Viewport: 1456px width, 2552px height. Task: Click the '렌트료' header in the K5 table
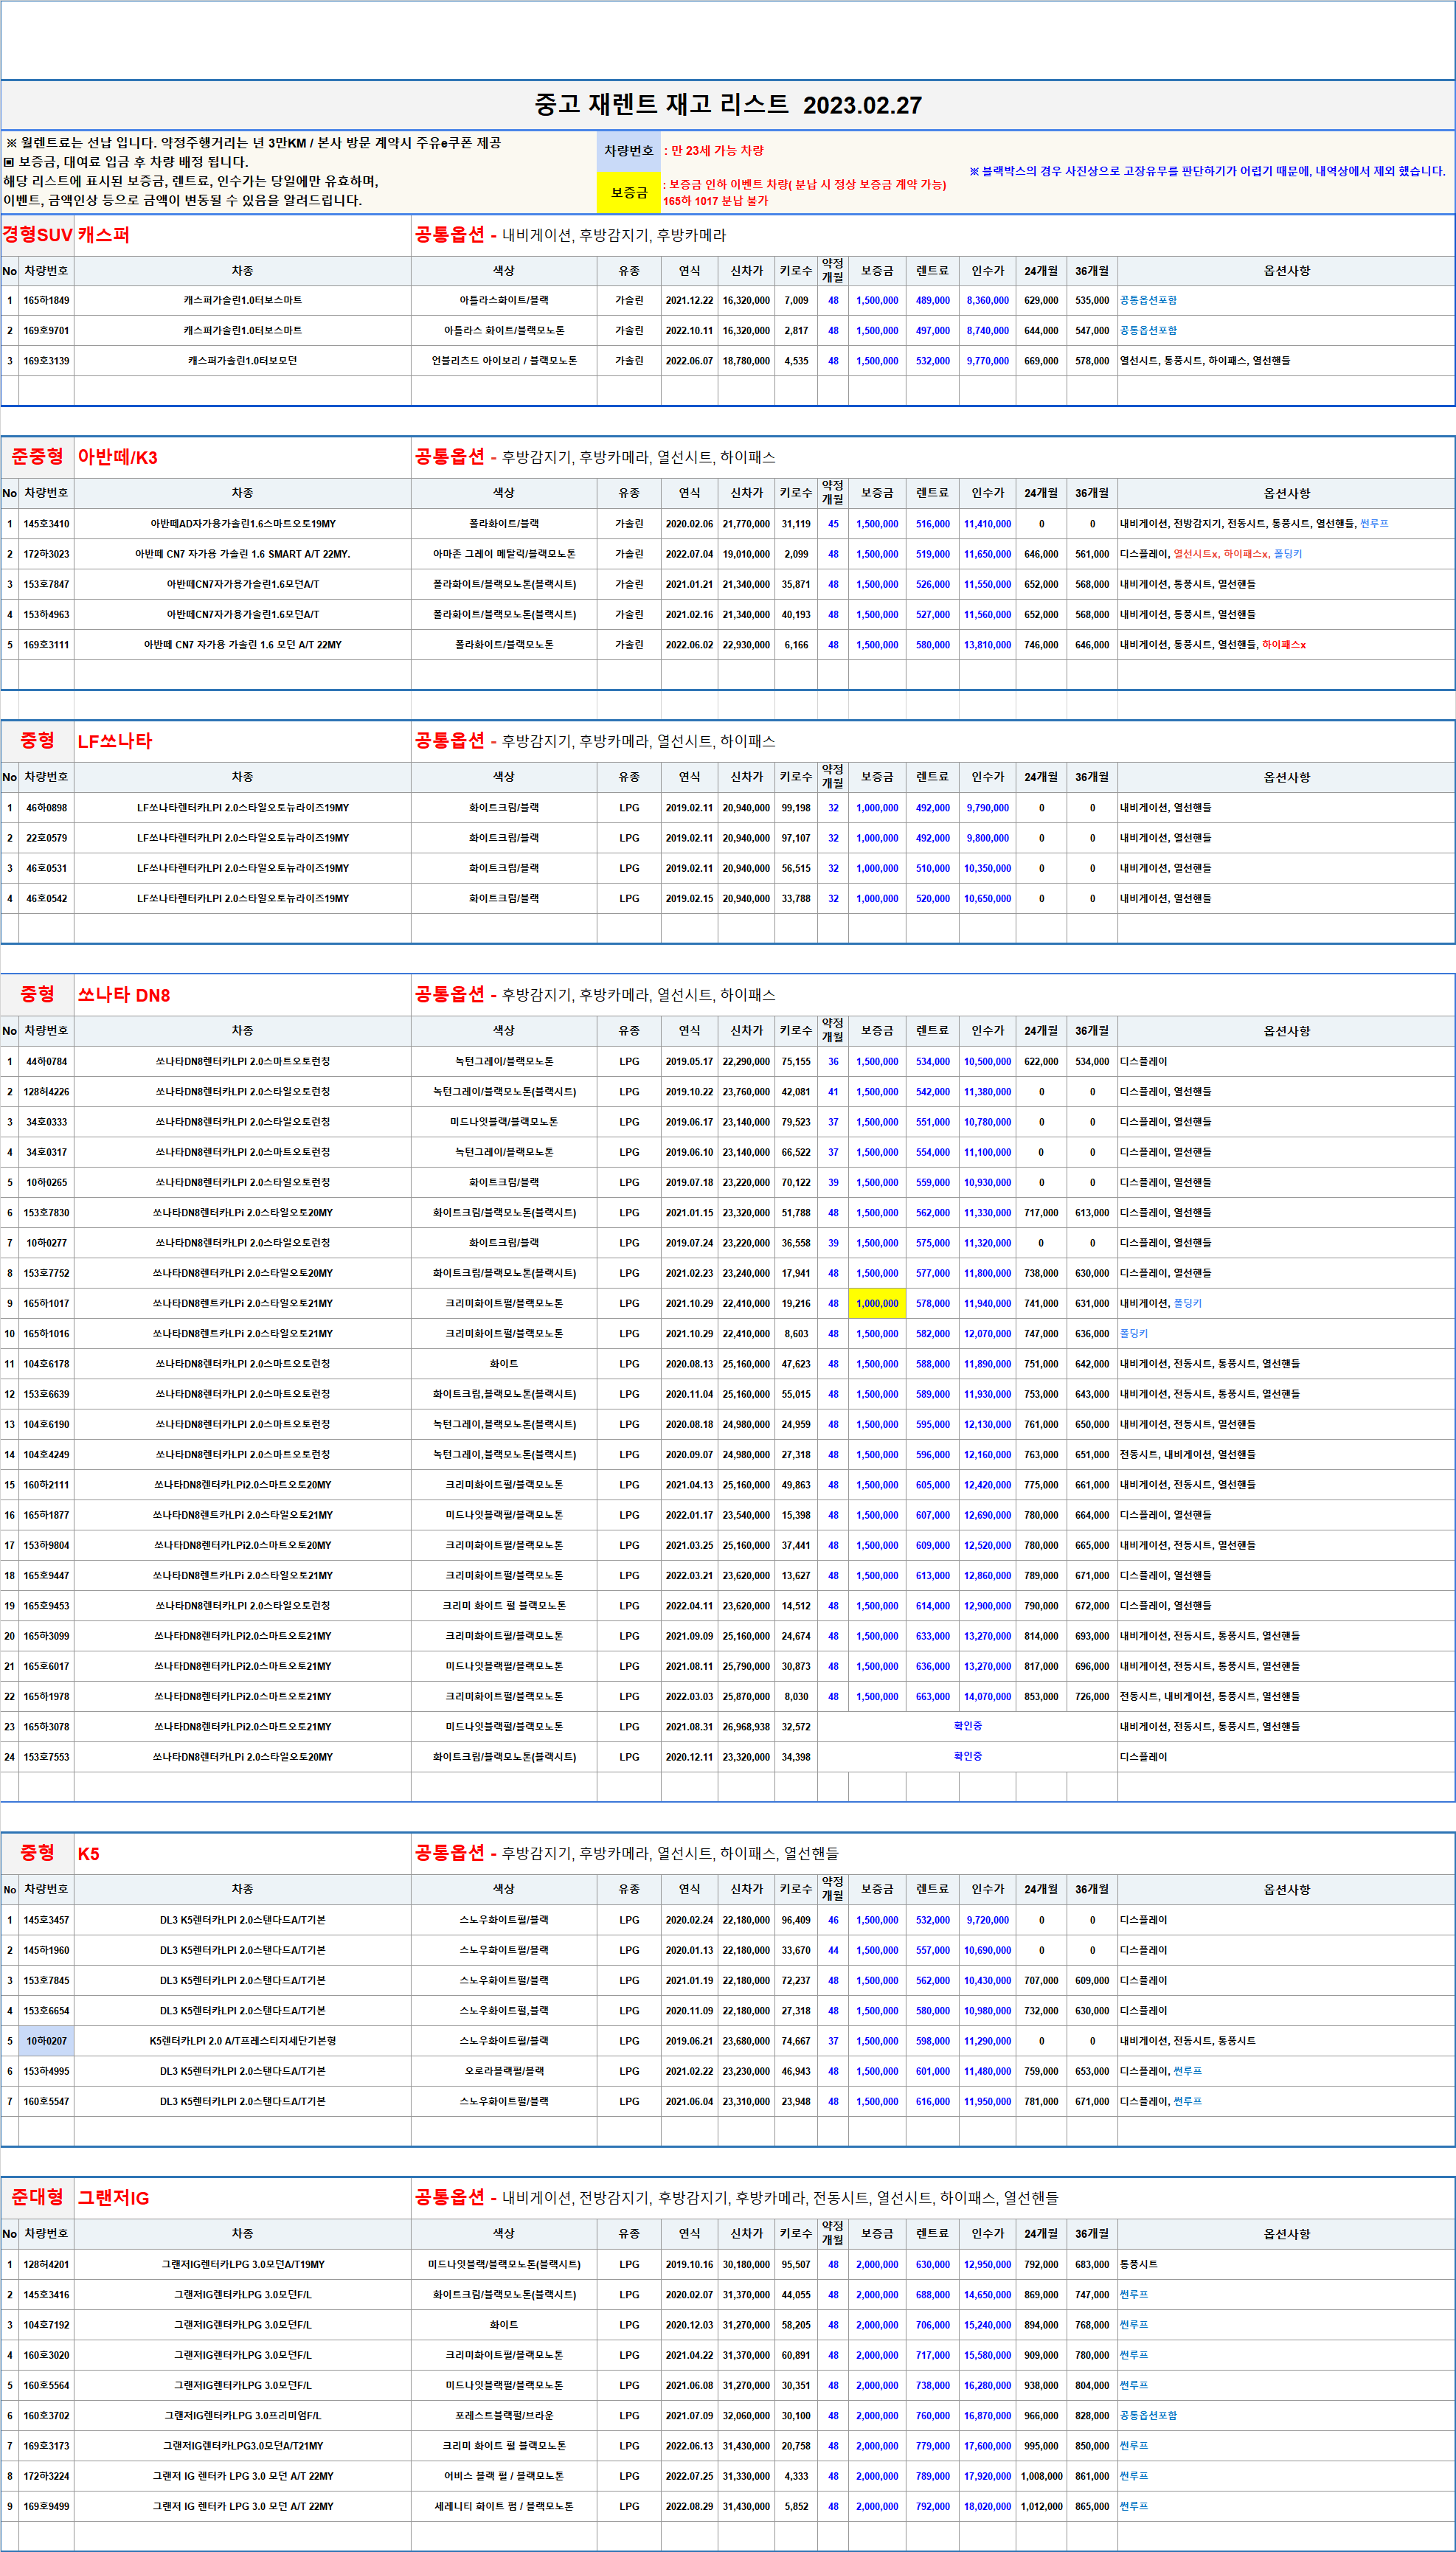(932, 1890)
